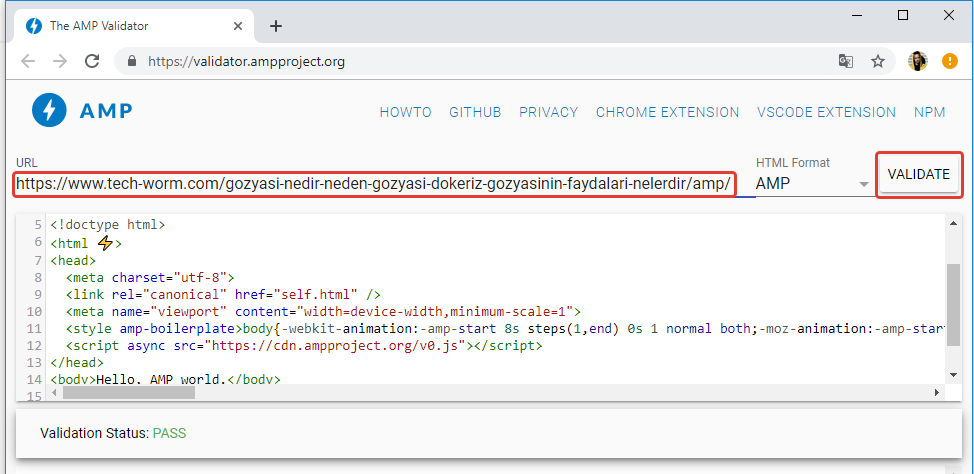Image resolution: width=974 pixels, height=474 pixels.
Task: Bookmark this page with the star icon
Action: tap(877, 61)
